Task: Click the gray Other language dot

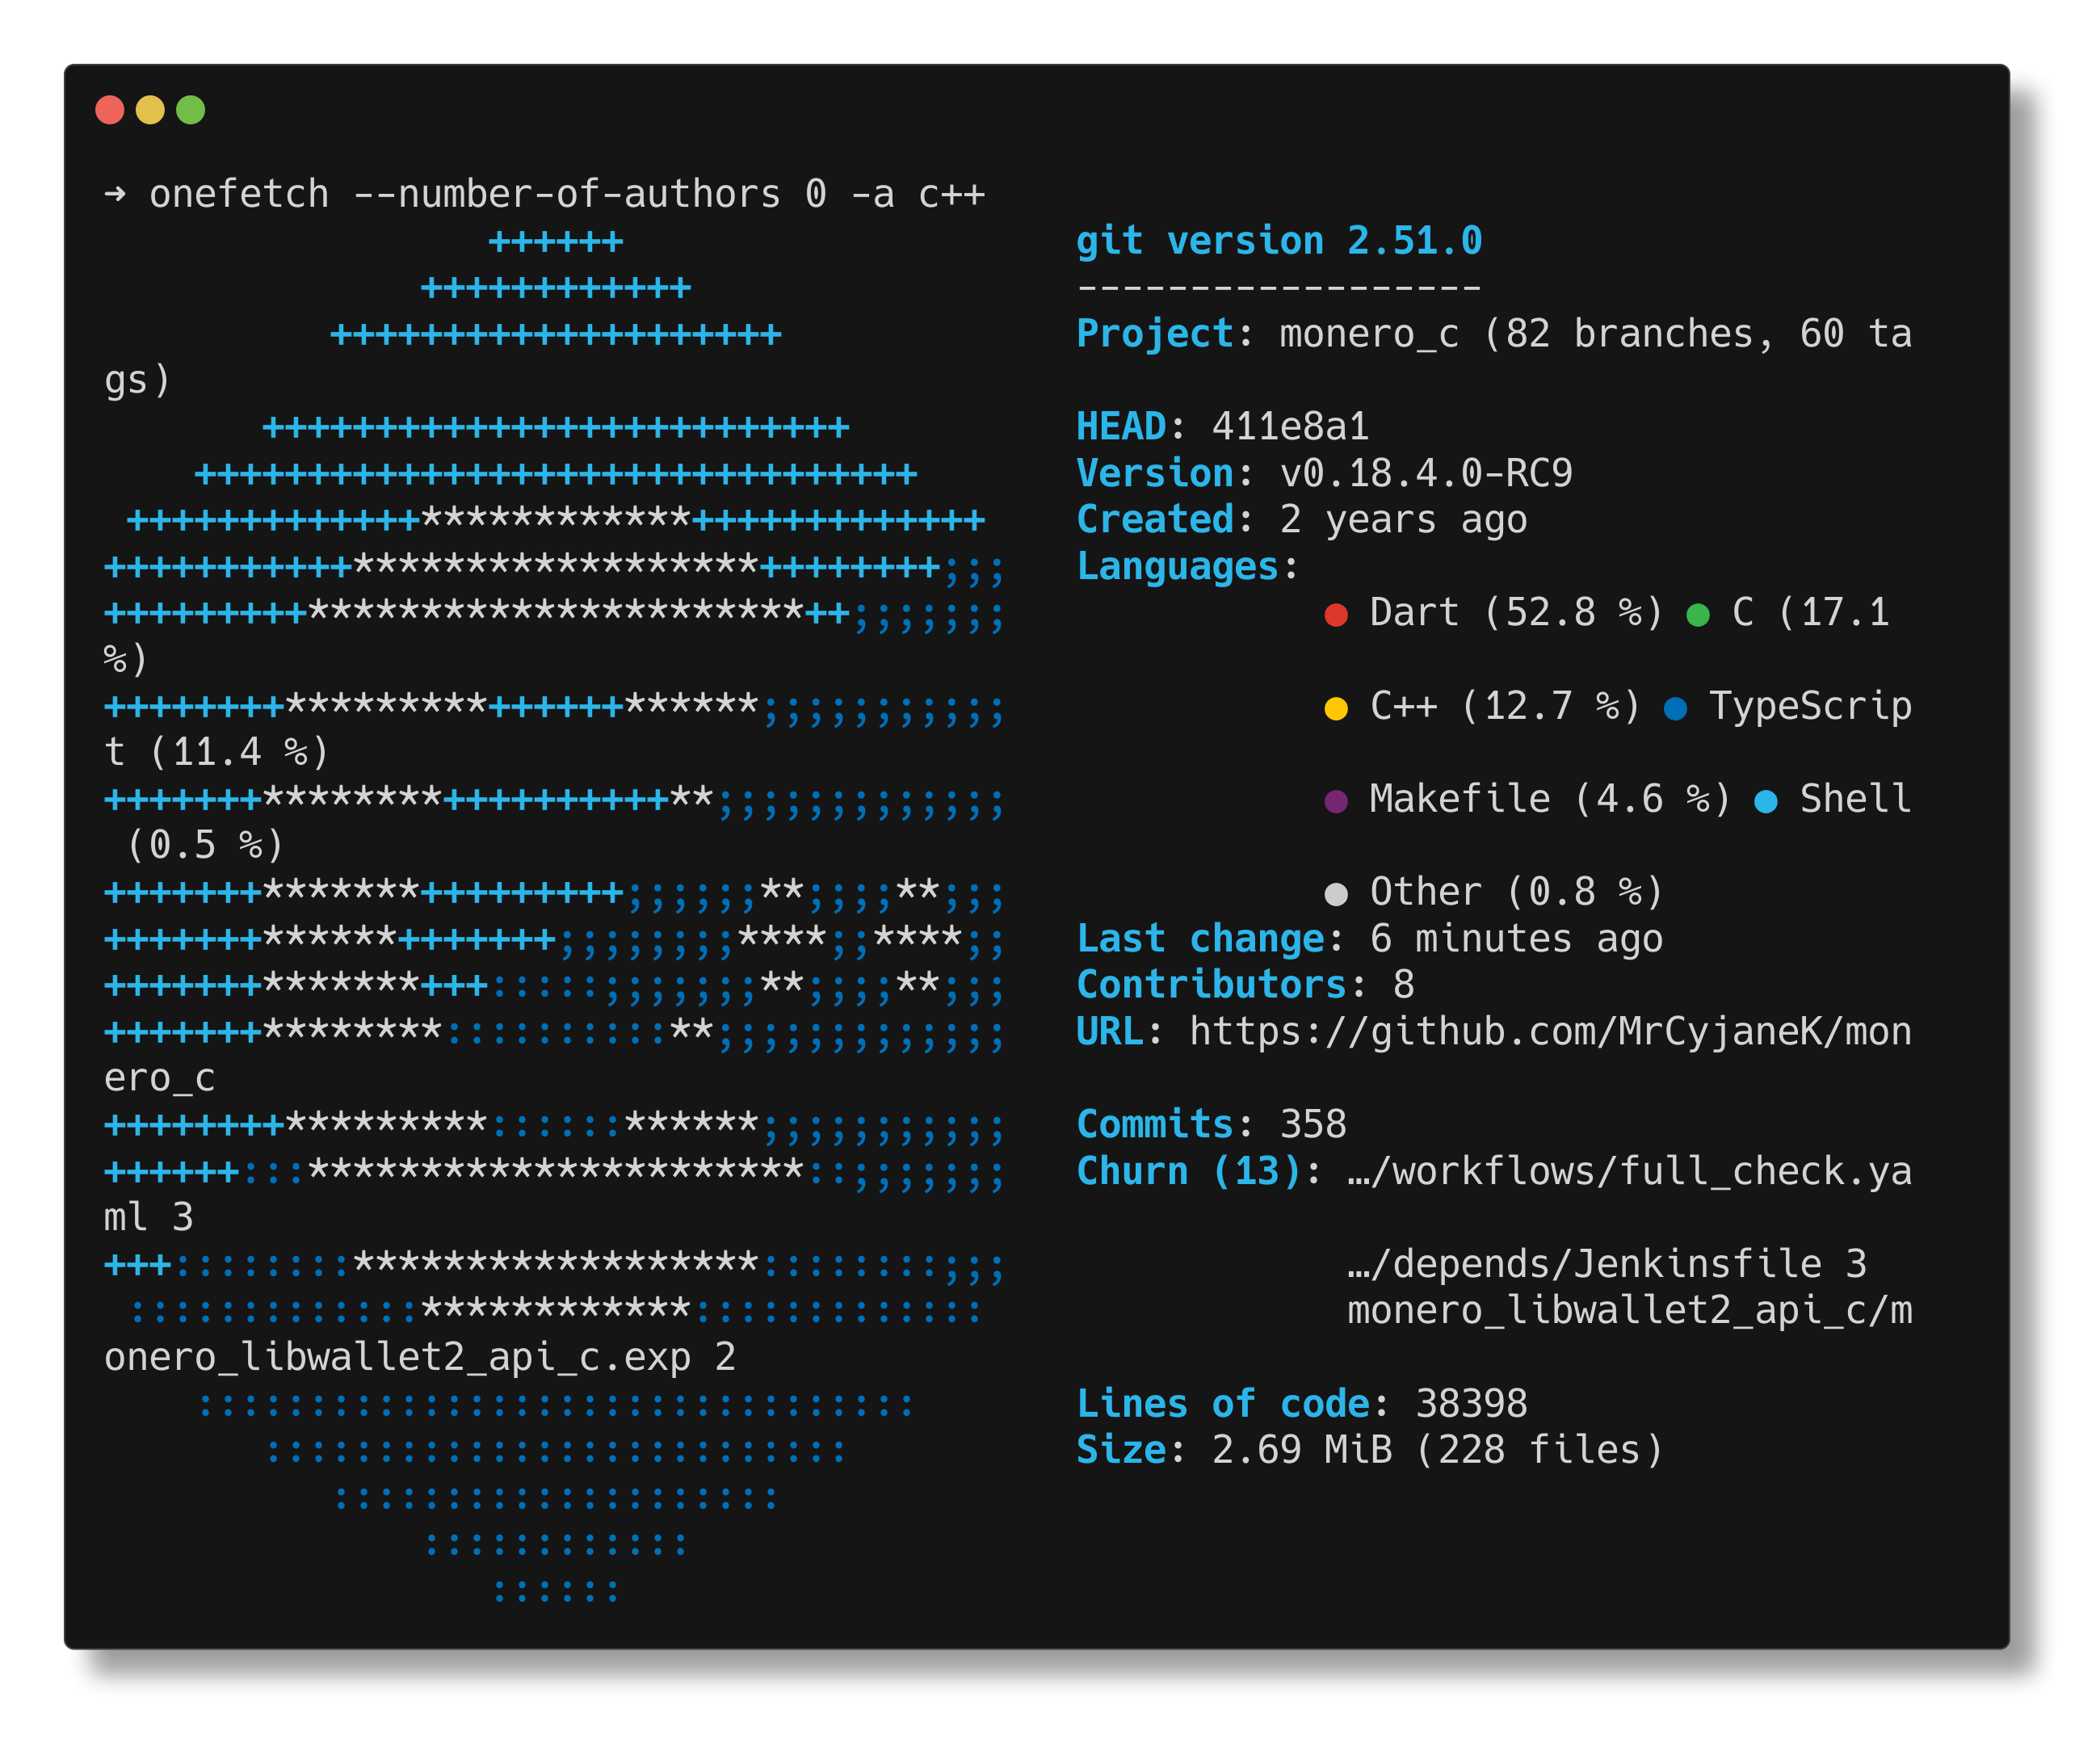Action: point(1336,894)
